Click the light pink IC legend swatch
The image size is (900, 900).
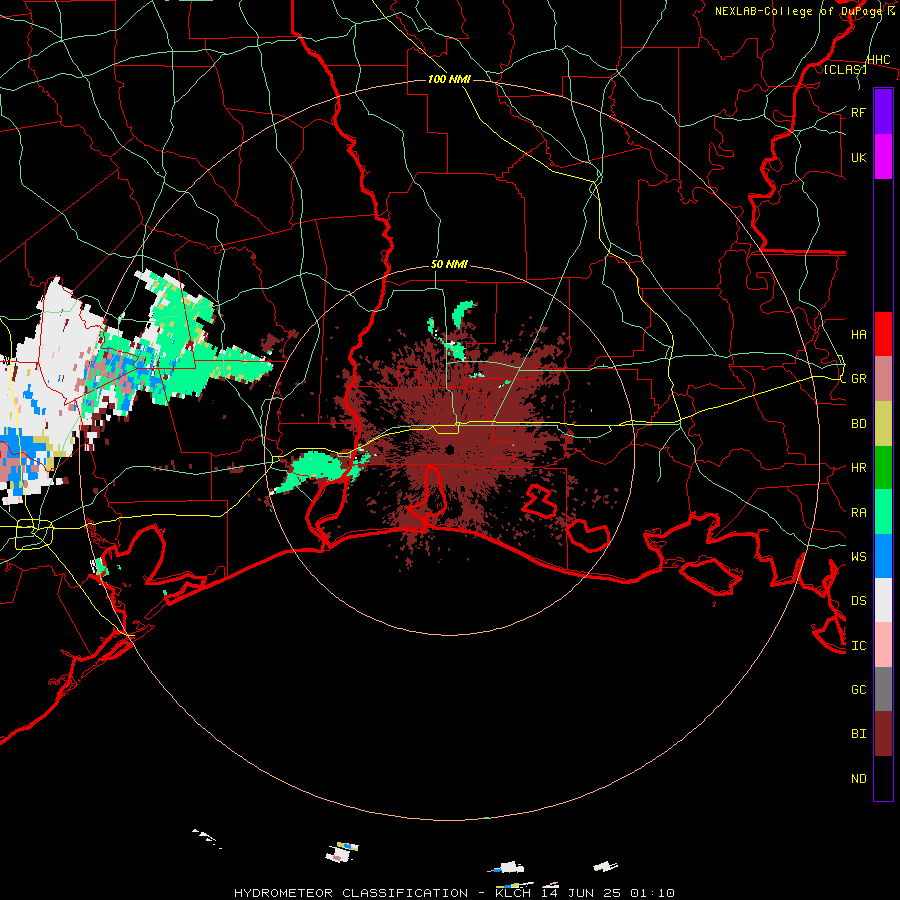tap(883, 645)
